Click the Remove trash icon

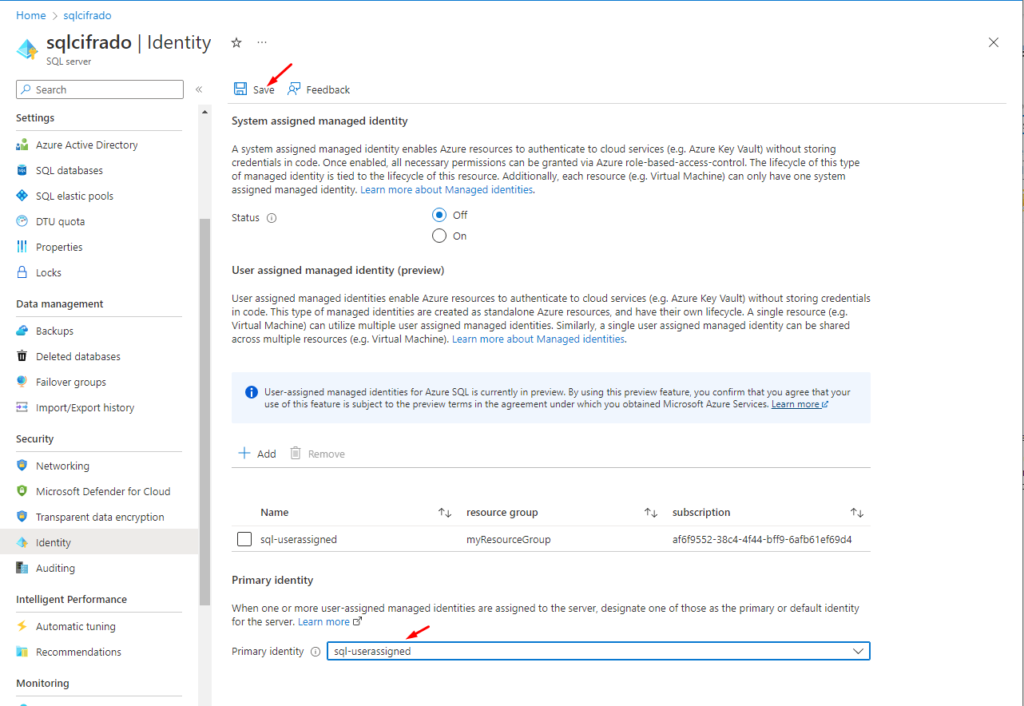tap(295, 453)
